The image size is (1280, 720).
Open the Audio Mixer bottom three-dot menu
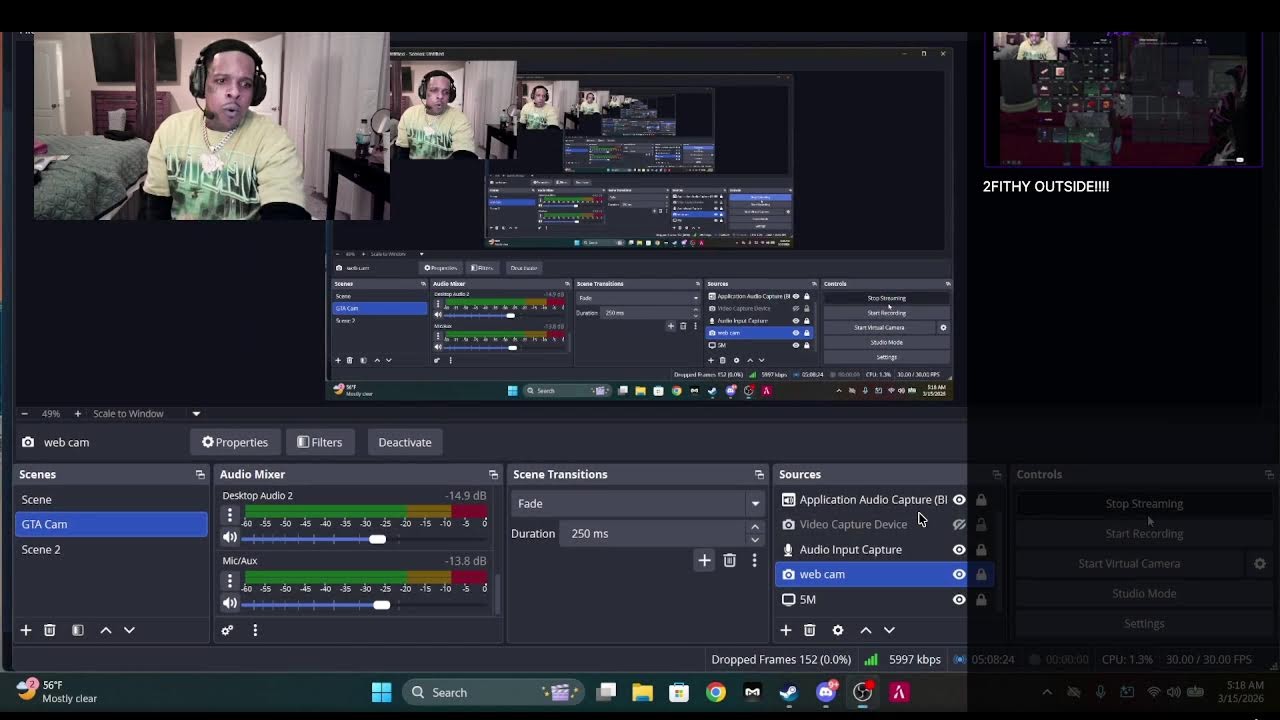255,630
